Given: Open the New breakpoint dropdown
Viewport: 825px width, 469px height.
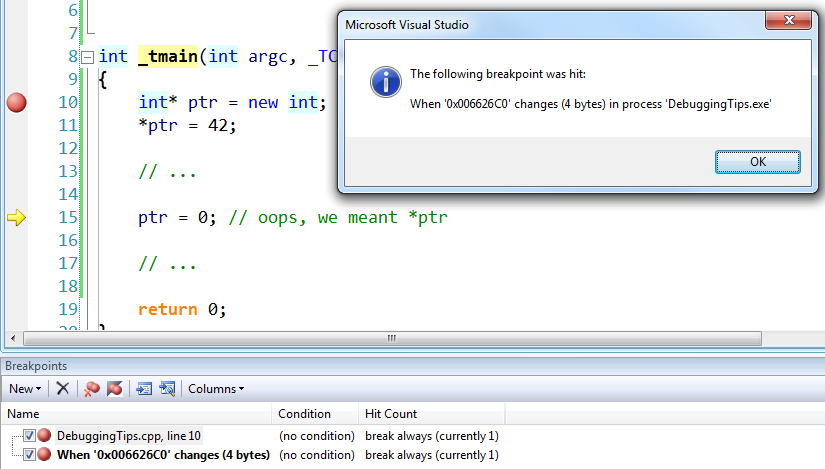Looking at the screenshot, I should tap(25, 388).
